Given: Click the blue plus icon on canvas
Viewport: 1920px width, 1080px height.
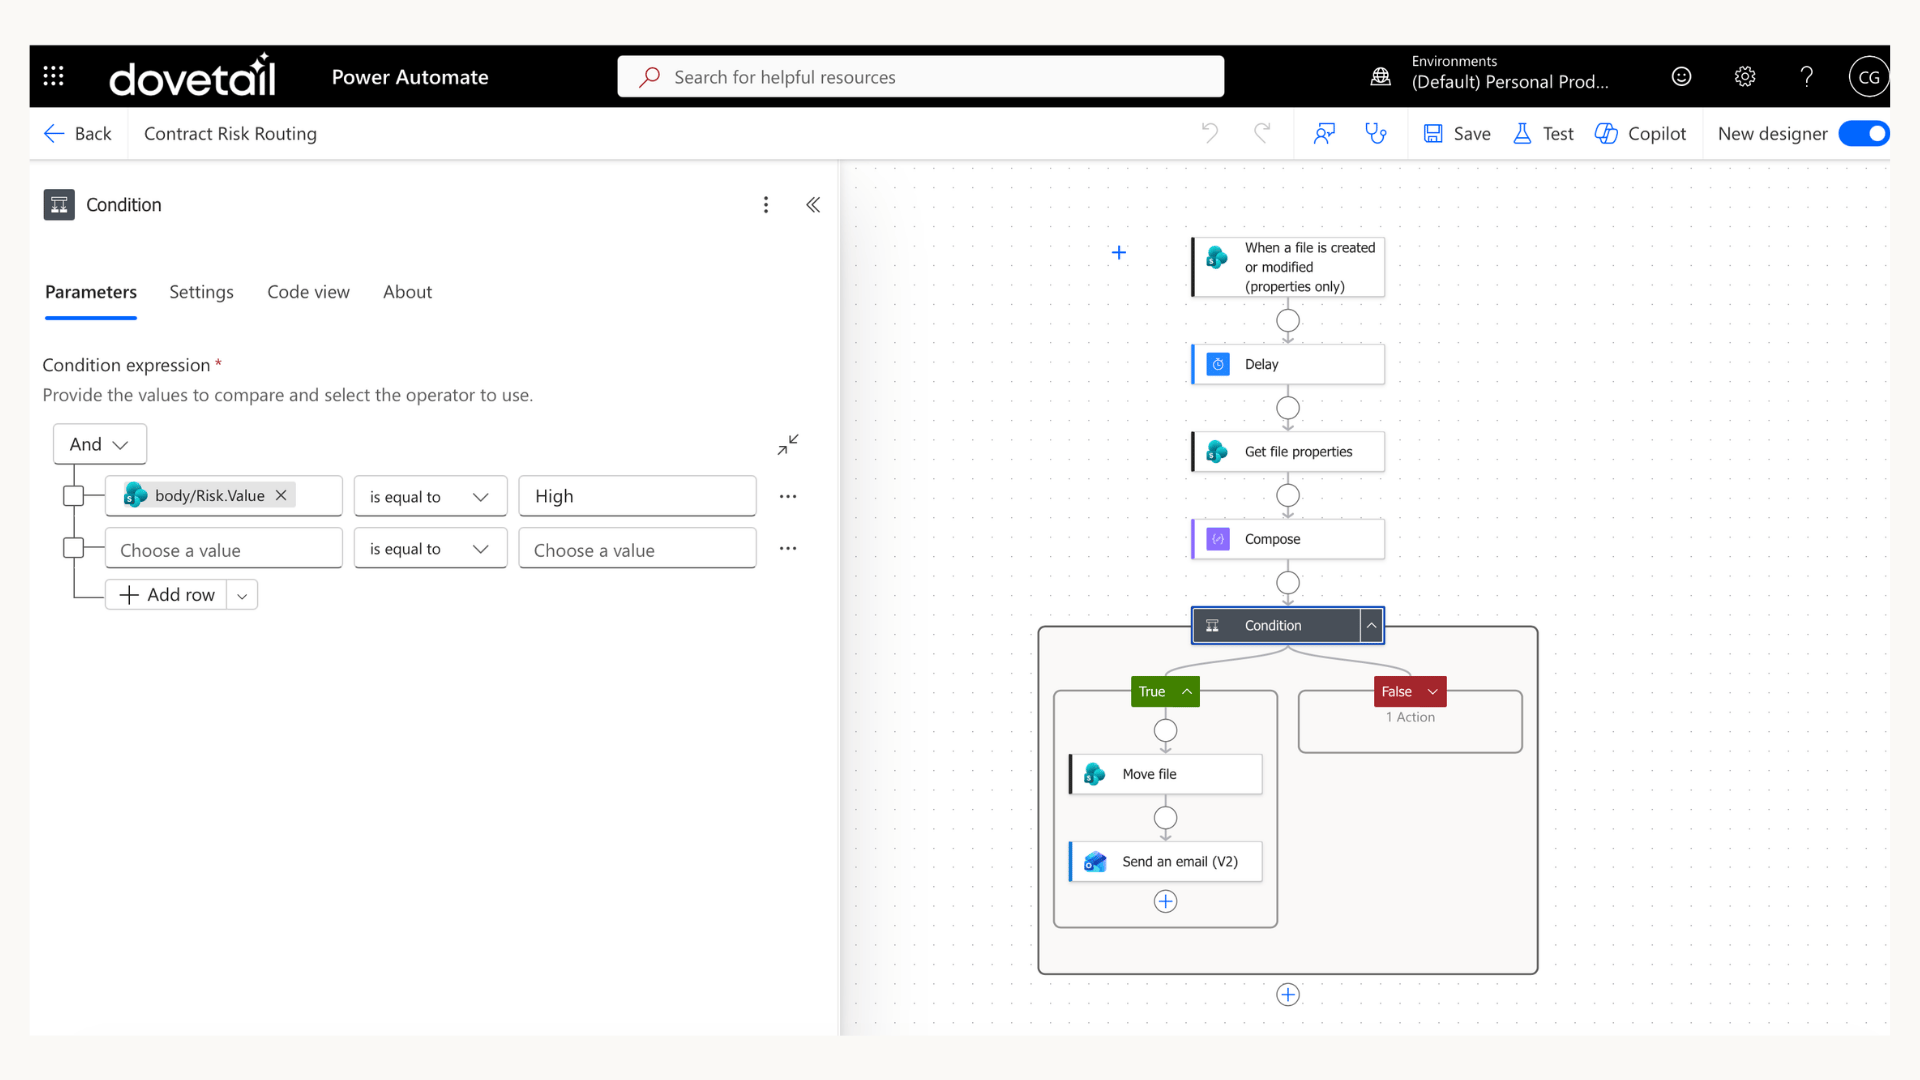Looking at the screenshot, I should [1119, 253].
